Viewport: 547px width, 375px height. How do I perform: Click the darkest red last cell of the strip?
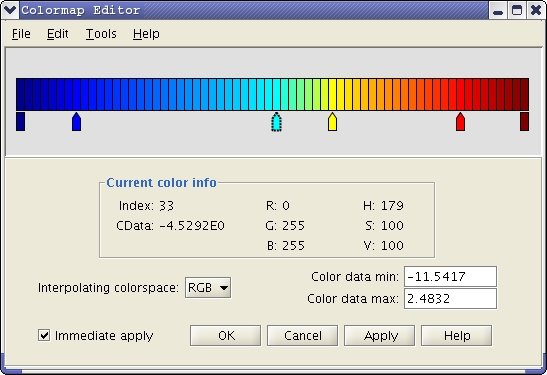[x=525, y=95]
